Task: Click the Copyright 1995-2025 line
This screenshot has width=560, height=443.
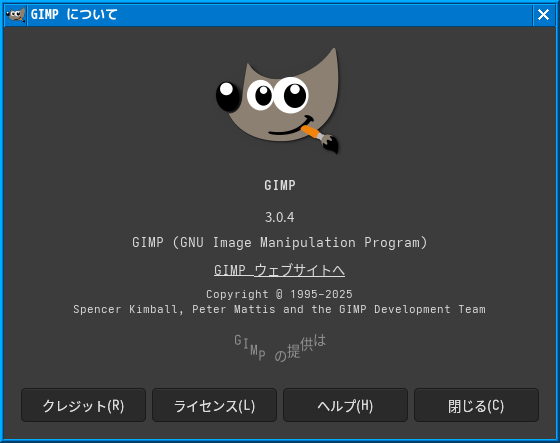Action: pyautogui.click(x=279, y=294)
